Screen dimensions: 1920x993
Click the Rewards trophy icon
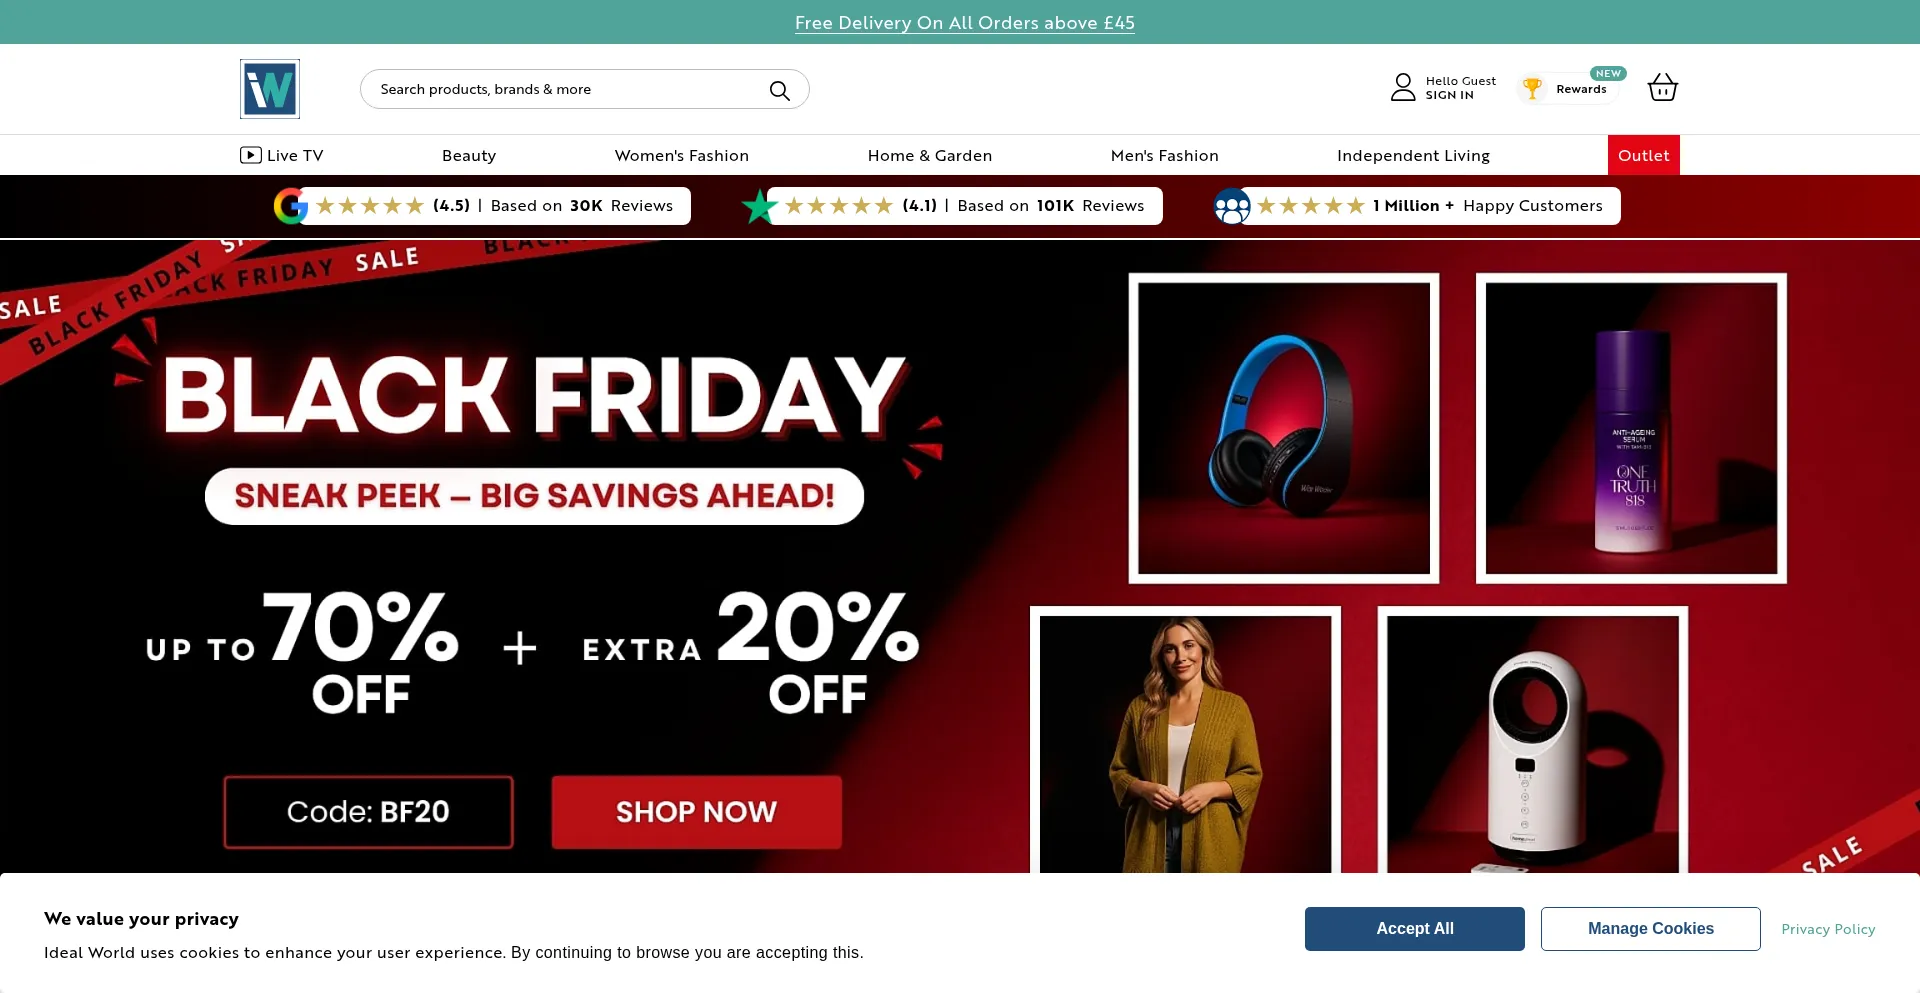(x=1532, y=88)
